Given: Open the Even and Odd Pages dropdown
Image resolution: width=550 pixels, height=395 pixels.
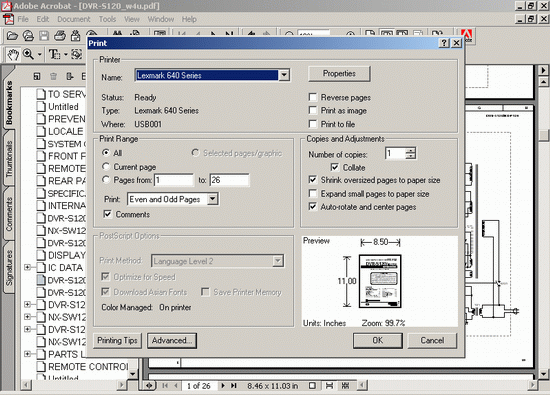Looking at the screenshot, I should (212, 199).
